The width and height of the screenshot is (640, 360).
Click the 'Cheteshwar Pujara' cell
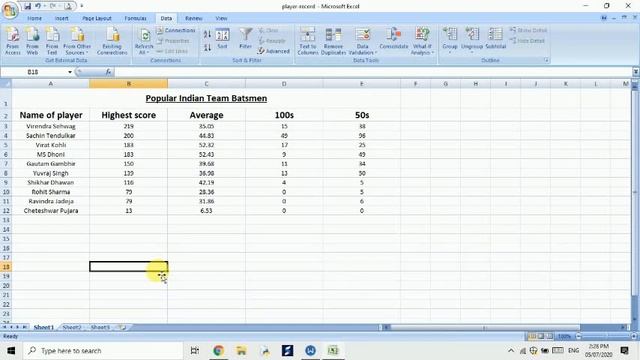tap(51, 211)
